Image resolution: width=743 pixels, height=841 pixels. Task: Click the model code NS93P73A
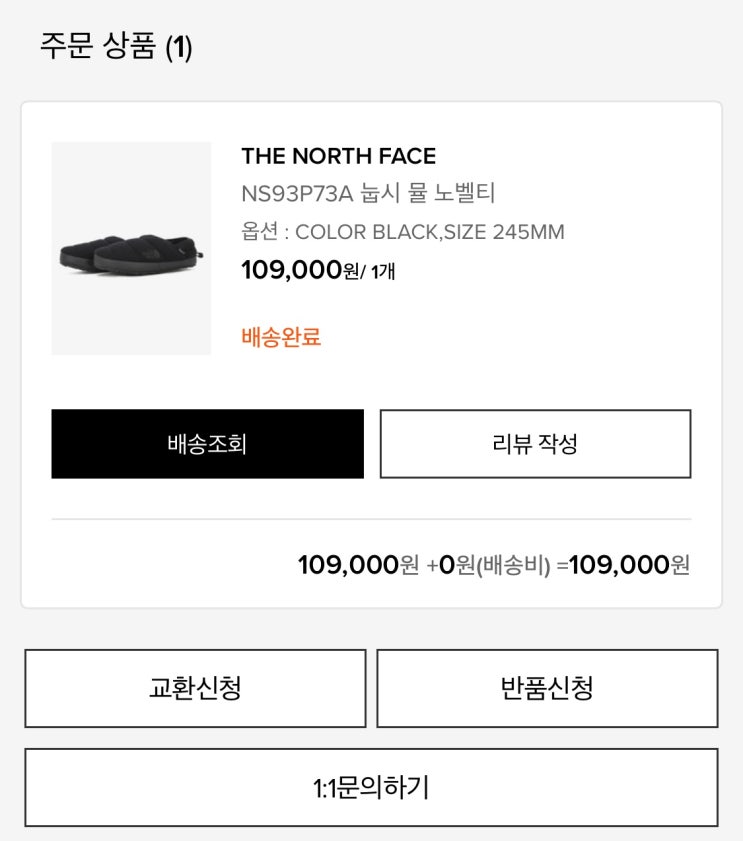pos(298,193)
